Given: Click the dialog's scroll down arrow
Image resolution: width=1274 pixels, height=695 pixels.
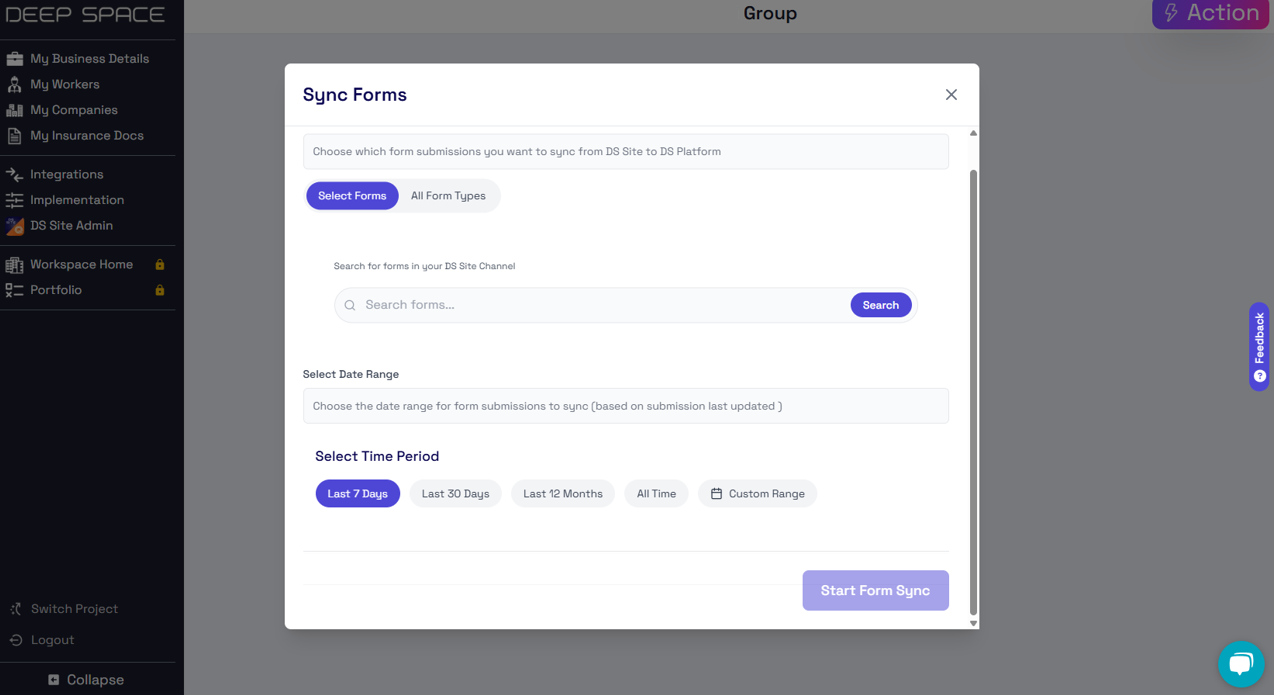Looking at the screenshot, I should 973,623.
